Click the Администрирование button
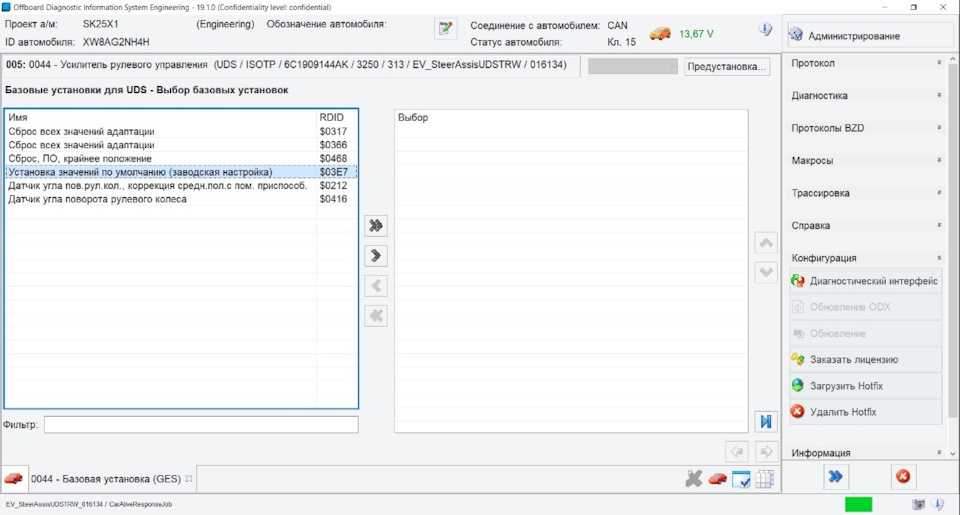 [x=871, y=36]
